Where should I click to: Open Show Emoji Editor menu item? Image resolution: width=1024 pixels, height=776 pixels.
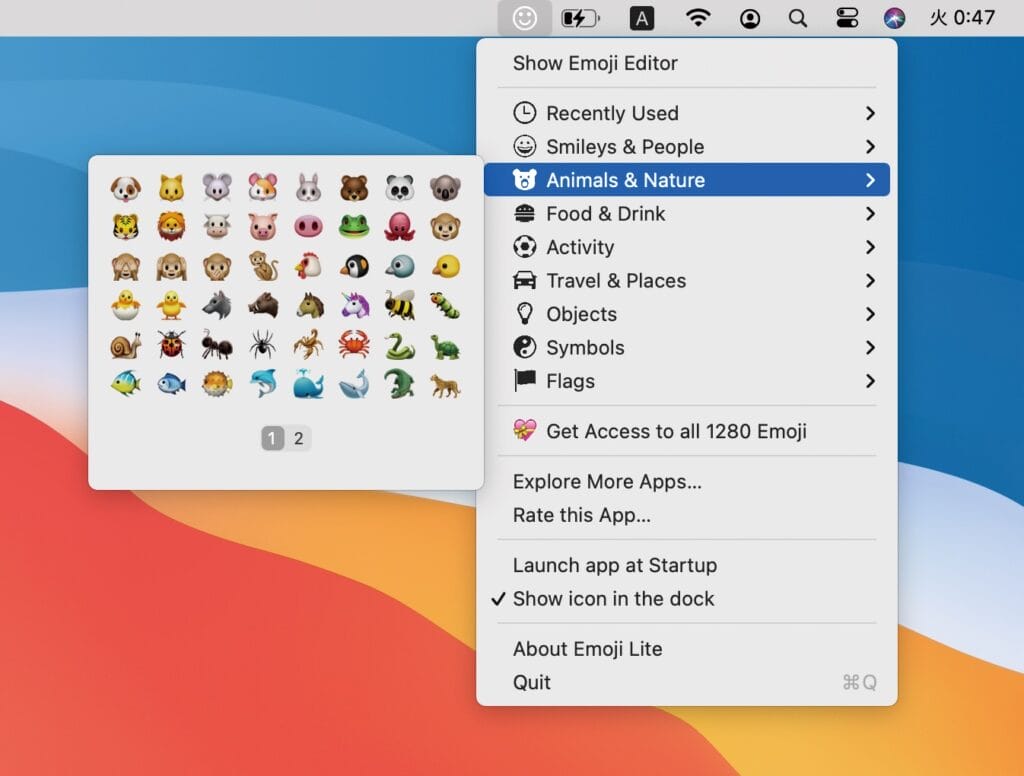point(595,63)
